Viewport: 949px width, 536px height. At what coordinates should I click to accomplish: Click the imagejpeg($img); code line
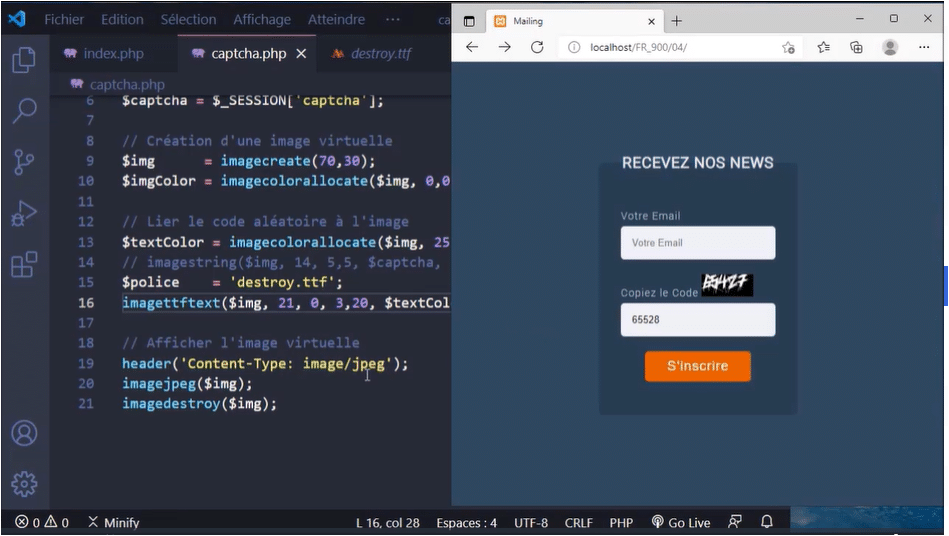point(187,384)
